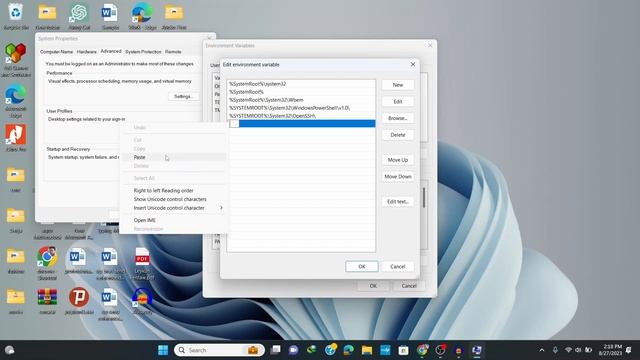Close the Edit environment variable dialog
The height and width of the screenshot is (360, 640).
(413, 64)
